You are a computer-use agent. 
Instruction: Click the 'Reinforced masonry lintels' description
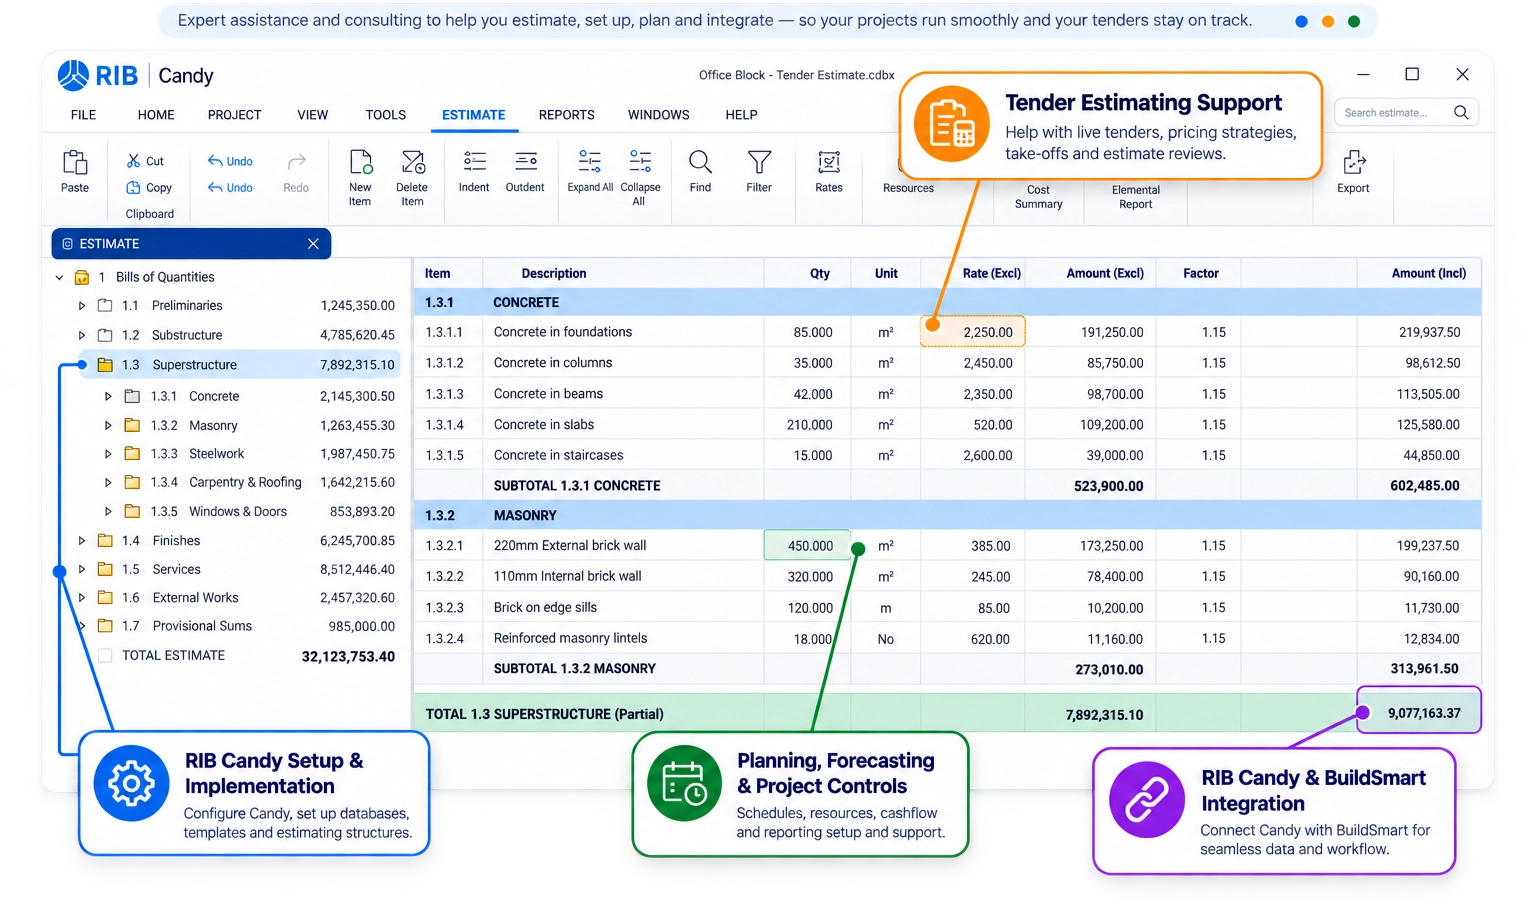570,638
